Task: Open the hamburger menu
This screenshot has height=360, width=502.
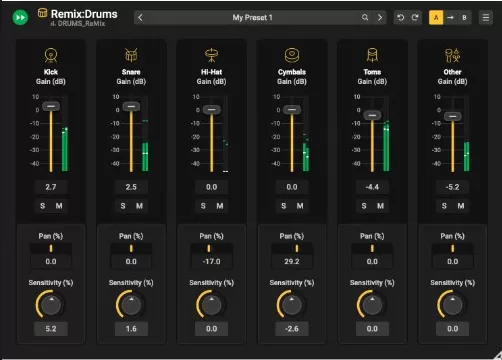Action: click(486, 18)
